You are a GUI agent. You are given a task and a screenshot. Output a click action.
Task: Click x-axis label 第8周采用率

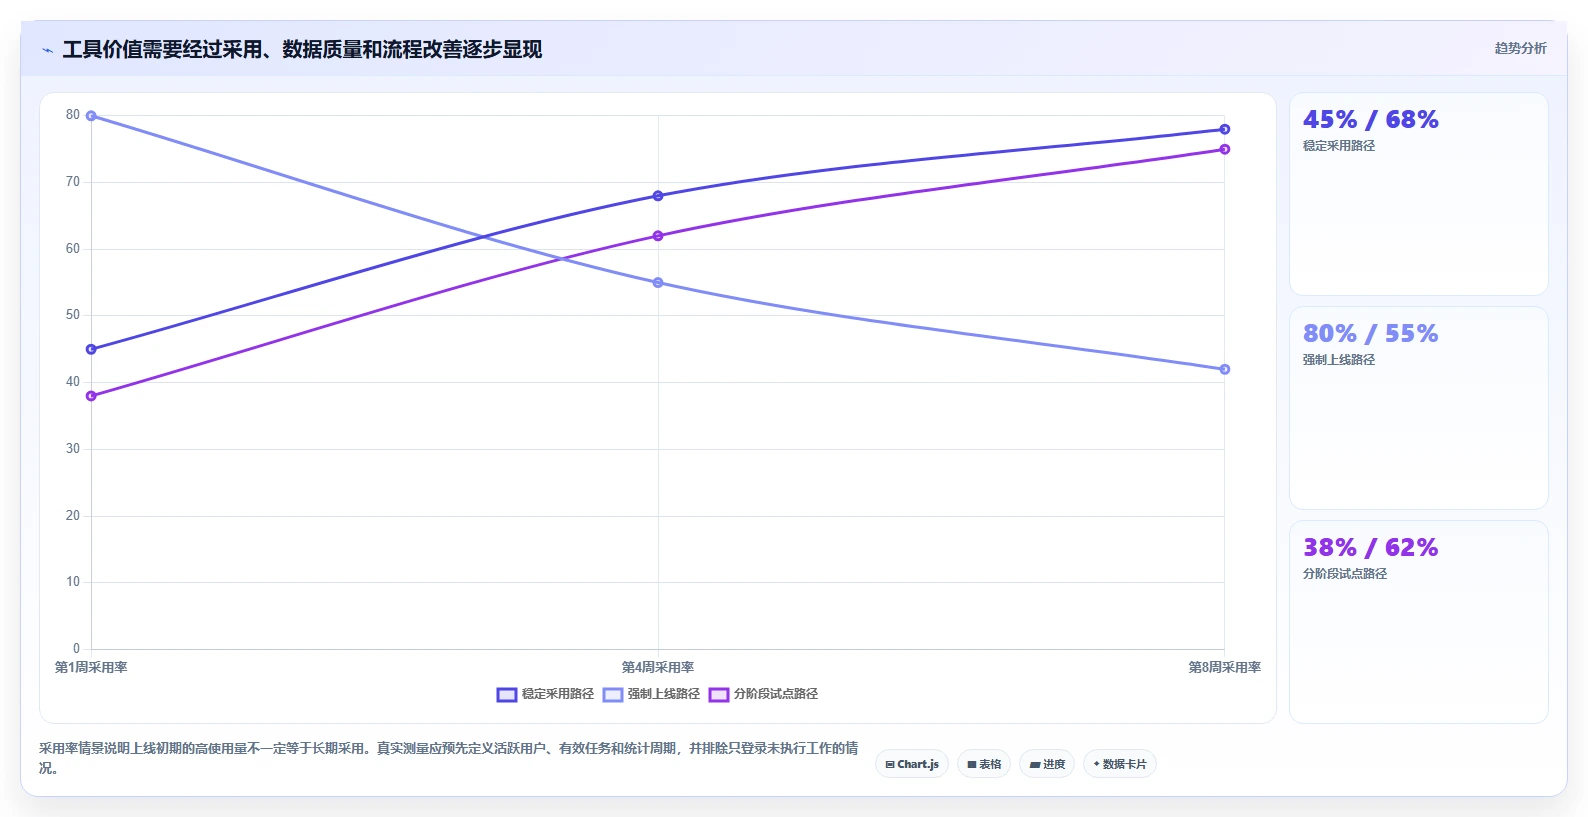1224,667
